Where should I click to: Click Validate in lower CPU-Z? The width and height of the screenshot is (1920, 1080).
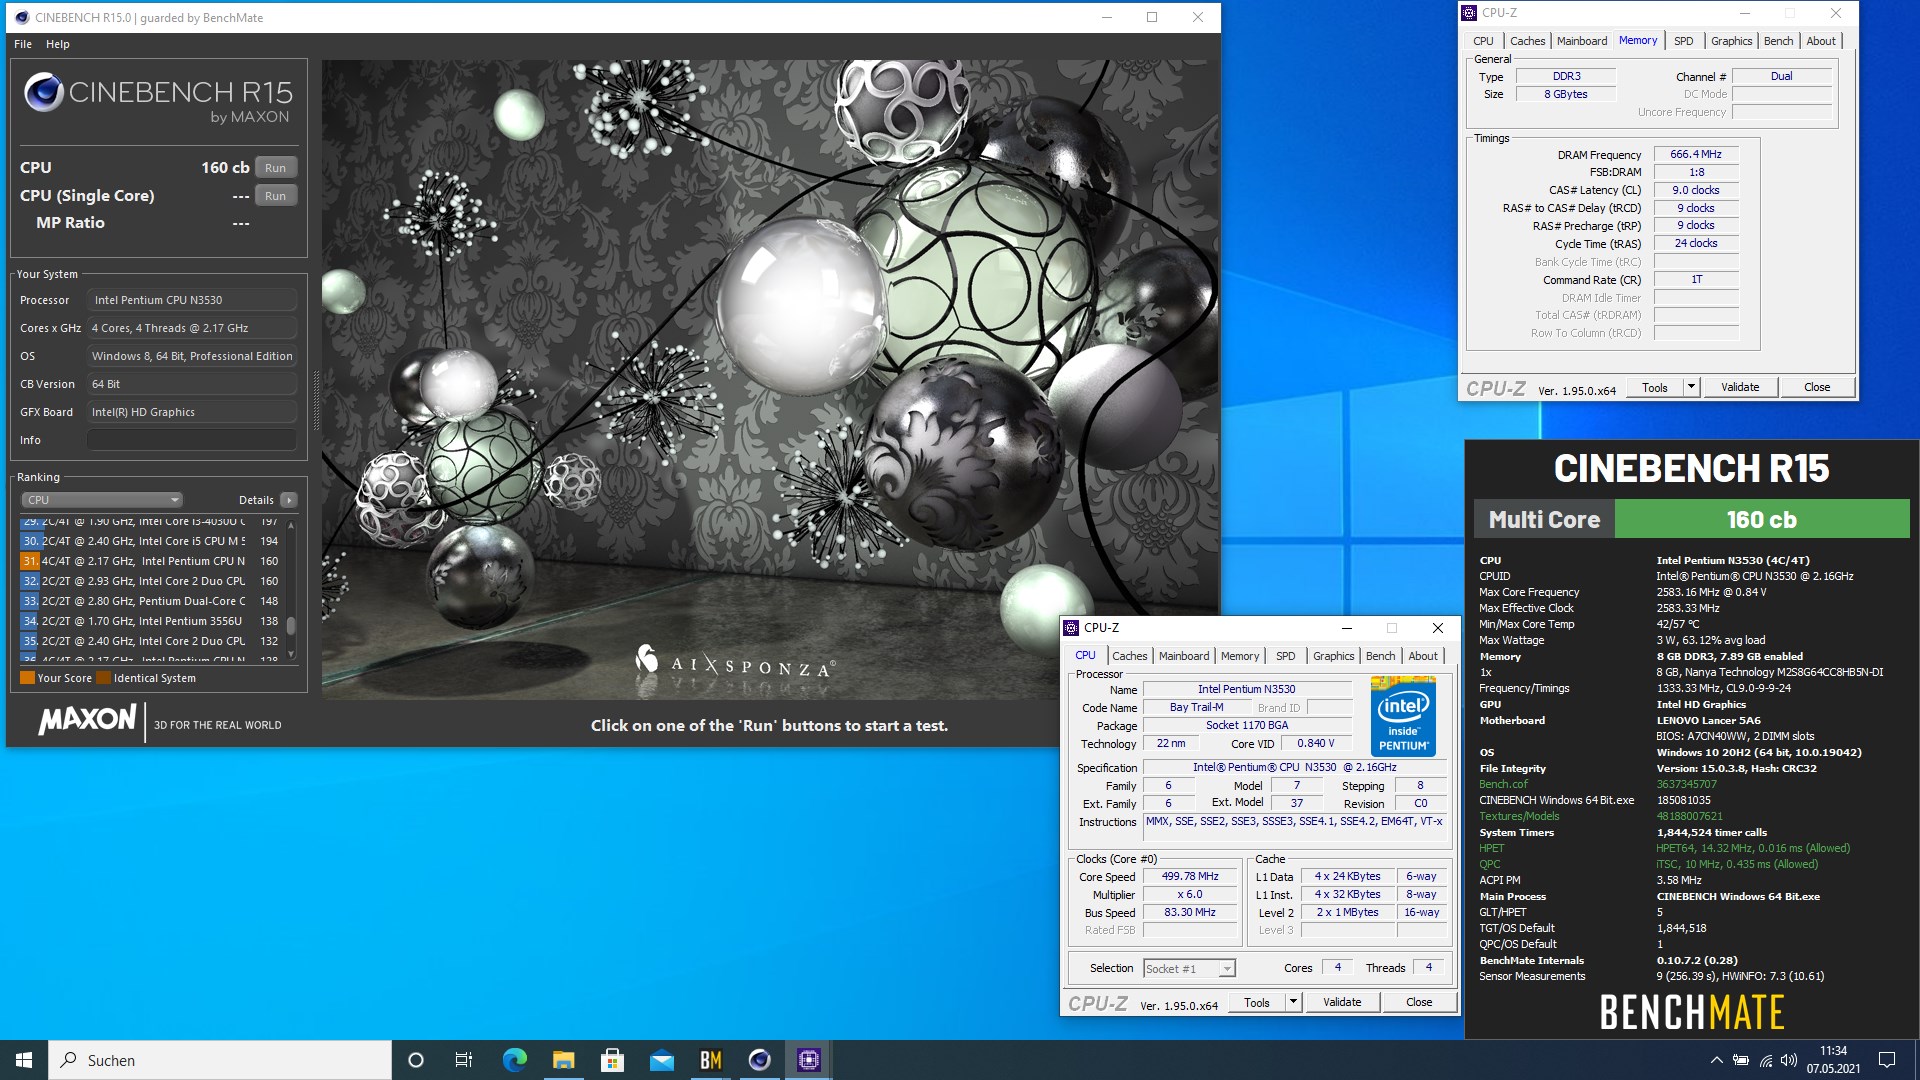[1342, 1003]
